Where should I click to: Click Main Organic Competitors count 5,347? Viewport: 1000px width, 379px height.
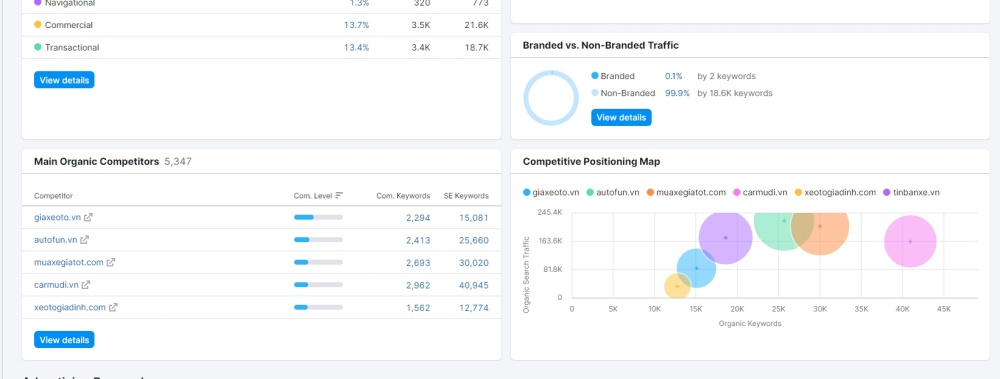coord(178,162)
